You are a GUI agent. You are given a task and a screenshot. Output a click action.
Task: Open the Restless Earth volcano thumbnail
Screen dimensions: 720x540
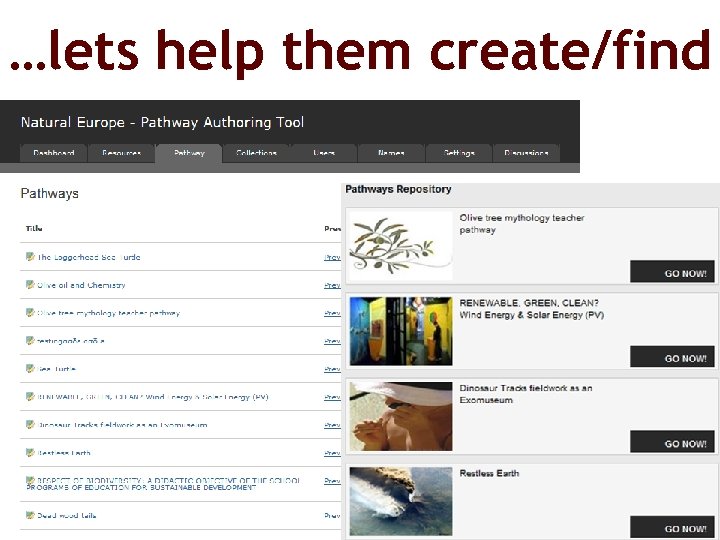tap(401, 501)
